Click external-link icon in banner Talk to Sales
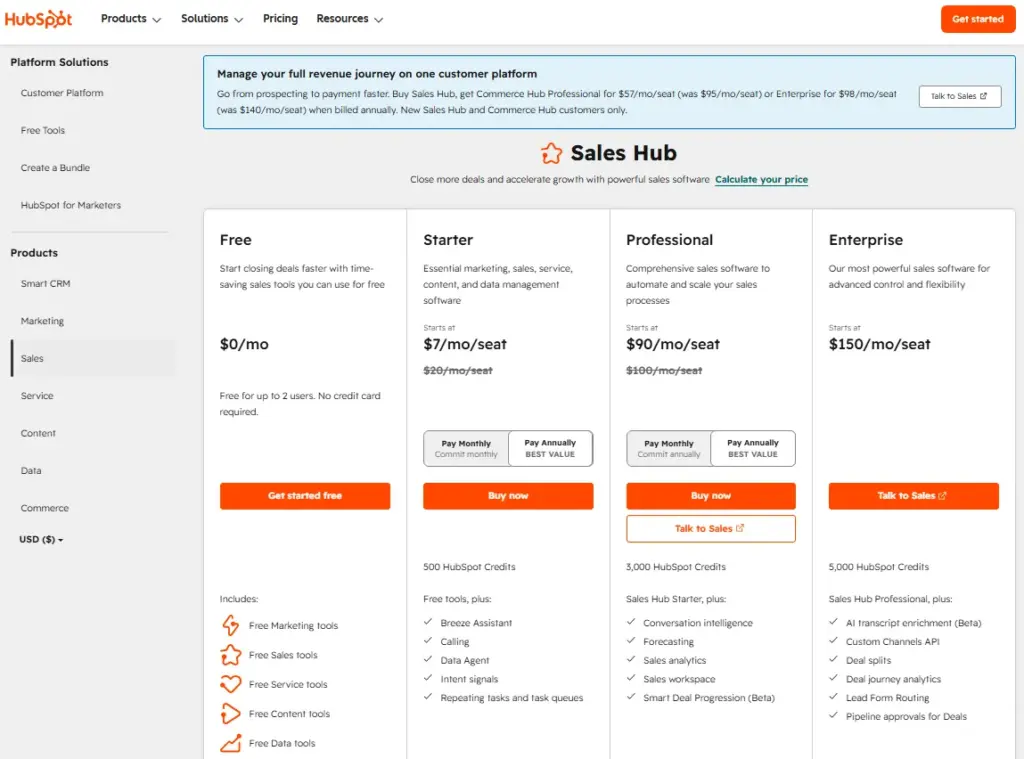This screenshot has width=1024, height=759. pyautogui.click(x=983, y=96)
